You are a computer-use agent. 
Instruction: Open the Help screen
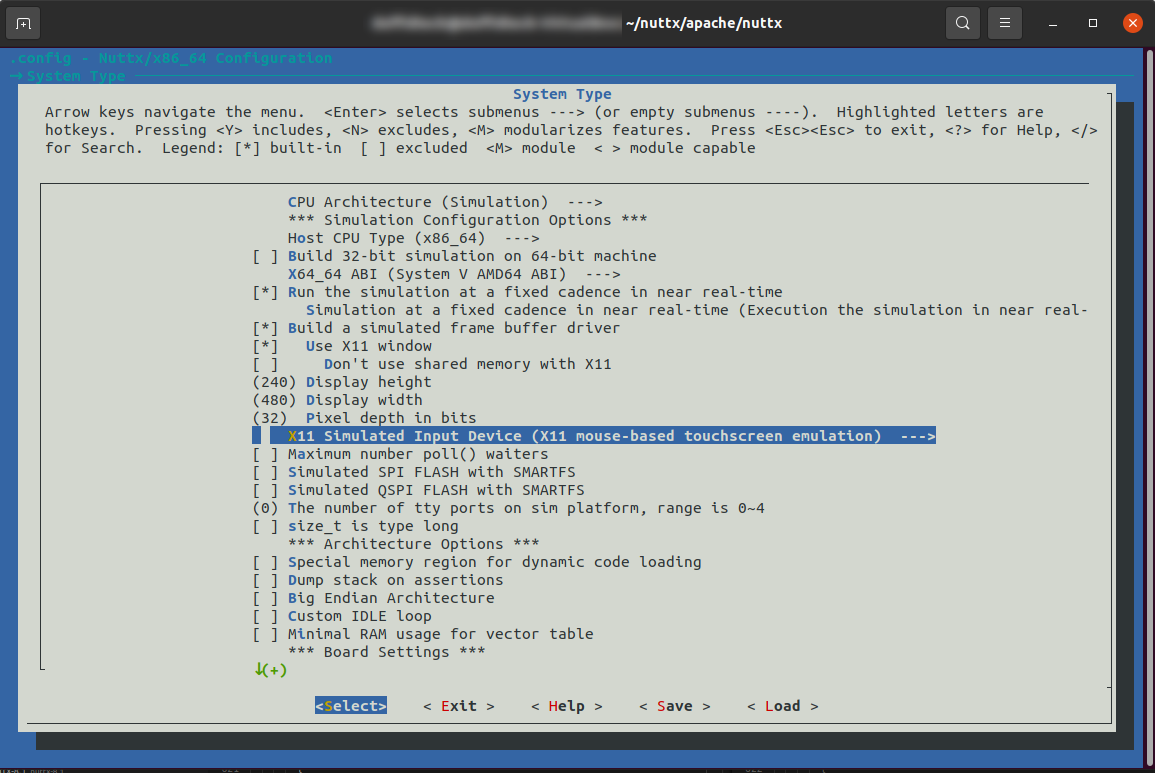pyautogui.click(x=567, y=706)
